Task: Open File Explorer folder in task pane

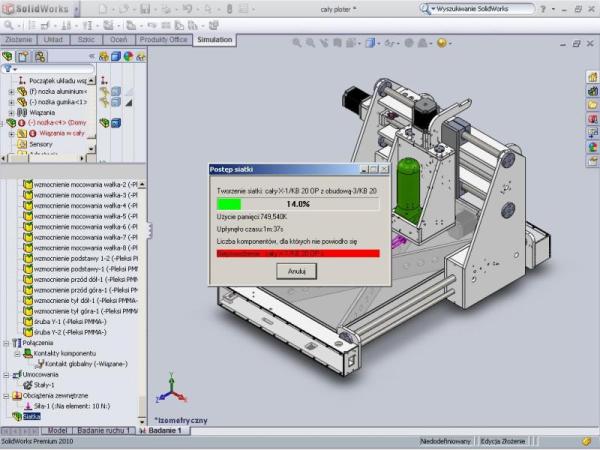Action: click(x=592, y=105)
